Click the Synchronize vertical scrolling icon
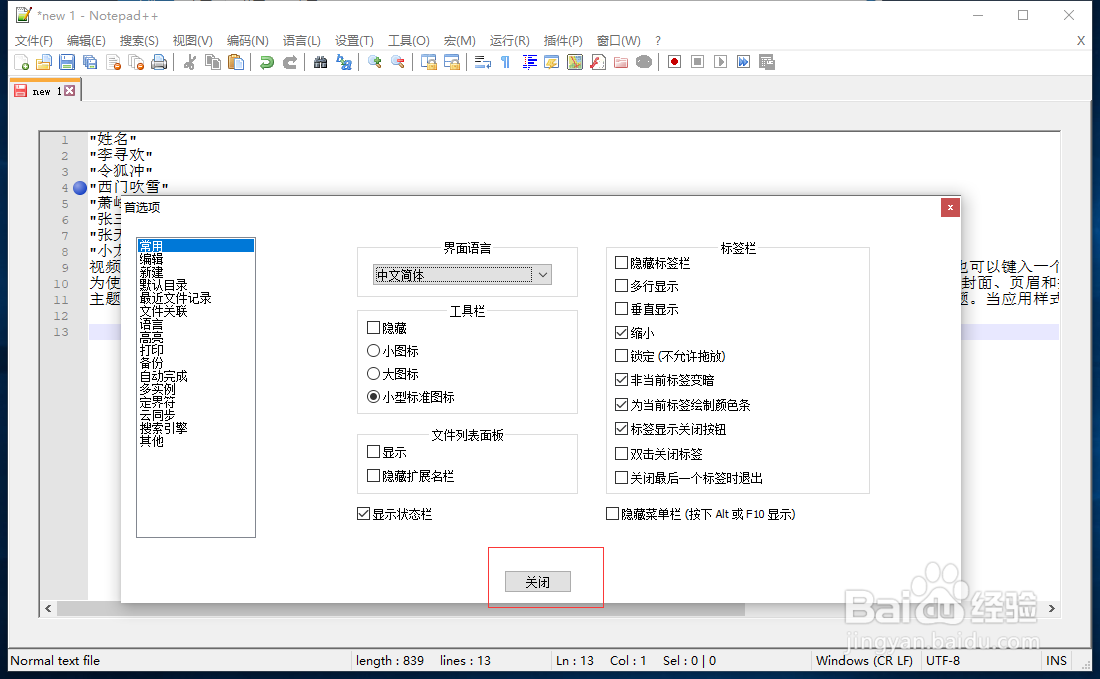1100x679 pixels. point(429,62)
